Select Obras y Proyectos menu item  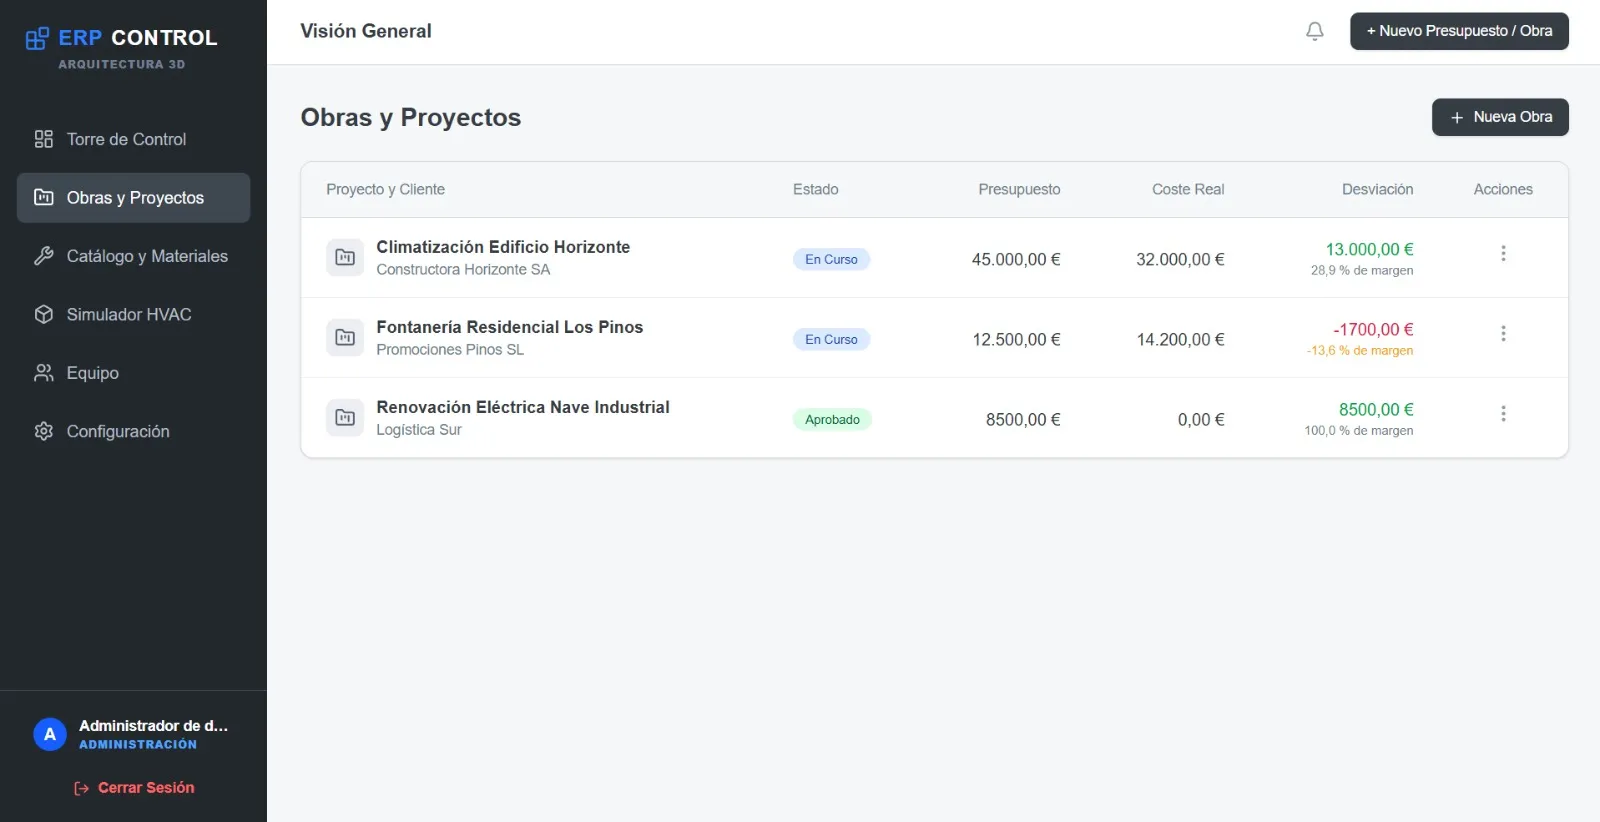pyautogui.click(x=133, y=197)
